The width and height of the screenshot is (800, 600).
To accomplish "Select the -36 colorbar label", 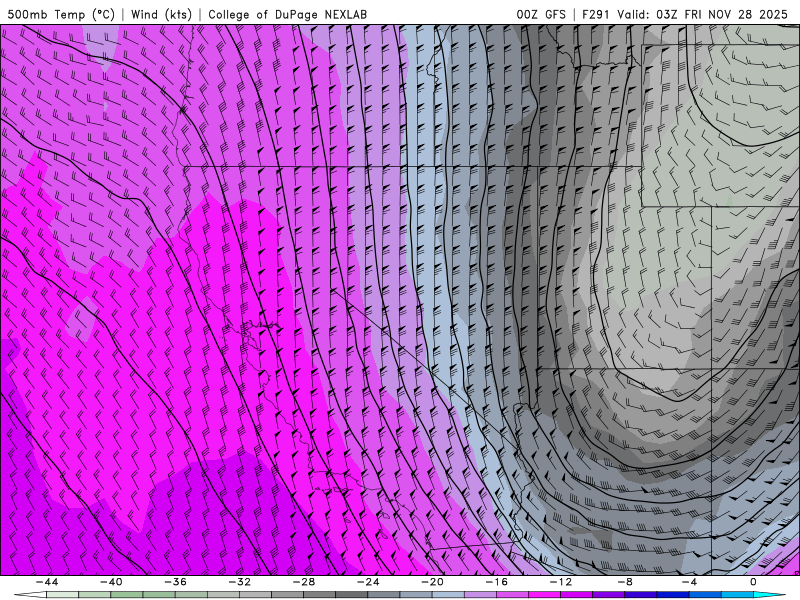I will [175, 582].
